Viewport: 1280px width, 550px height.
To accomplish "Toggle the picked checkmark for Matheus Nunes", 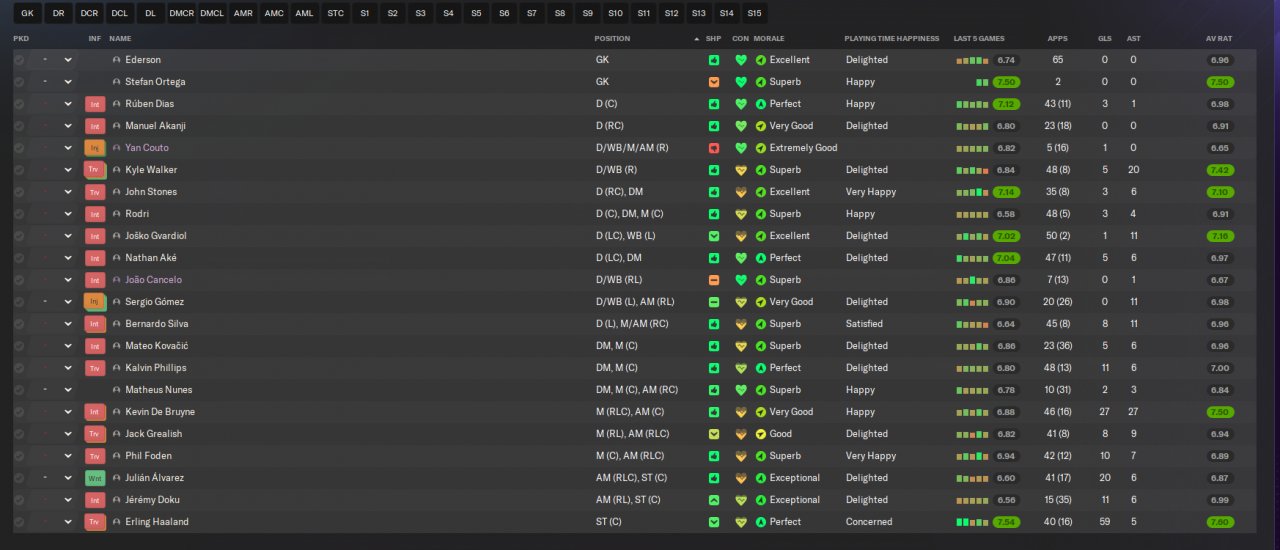I will click(x=19, y=390).
